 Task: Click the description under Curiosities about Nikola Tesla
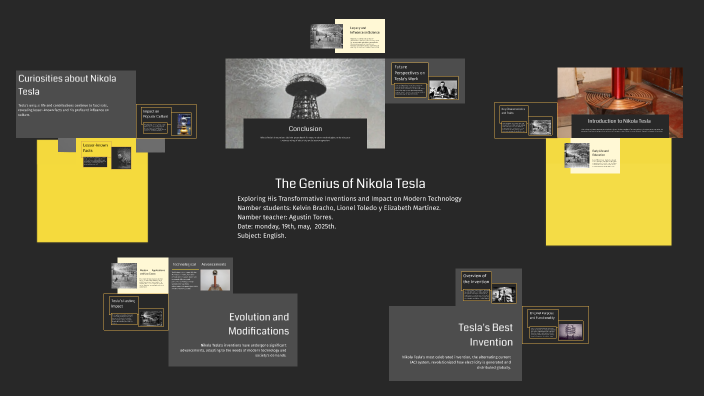pos(63,110)
